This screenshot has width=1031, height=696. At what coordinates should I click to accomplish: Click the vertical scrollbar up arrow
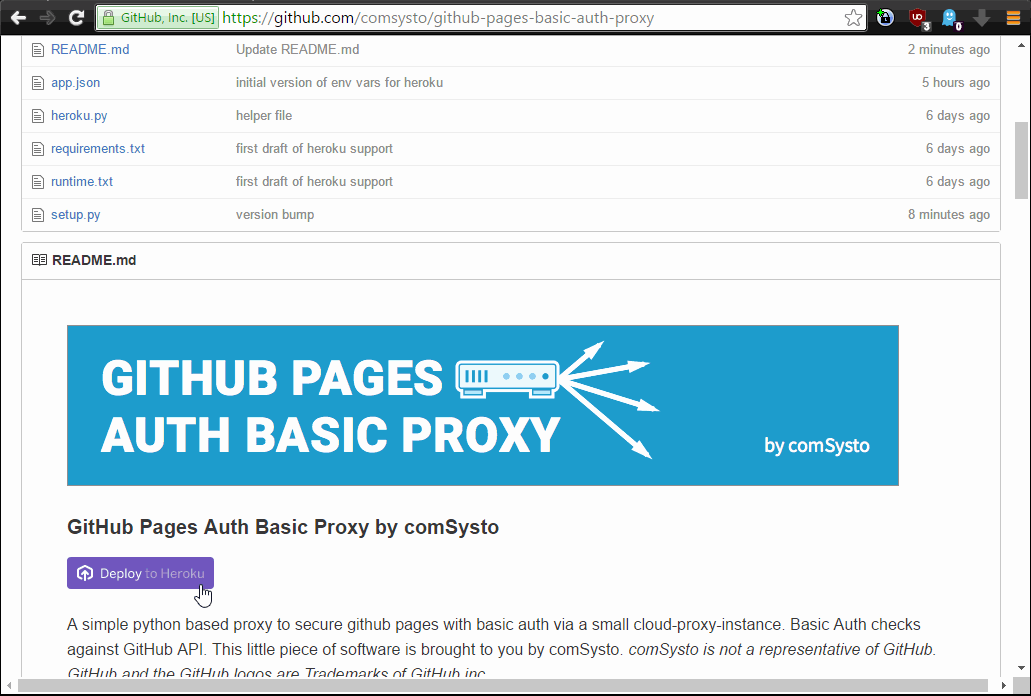click(x=1021, y=45)
